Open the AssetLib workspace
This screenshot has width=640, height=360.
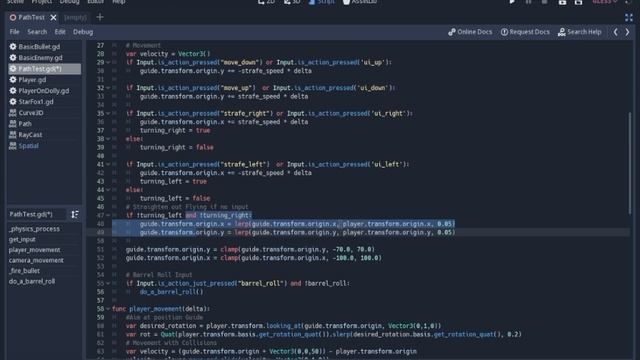(360, 2)
